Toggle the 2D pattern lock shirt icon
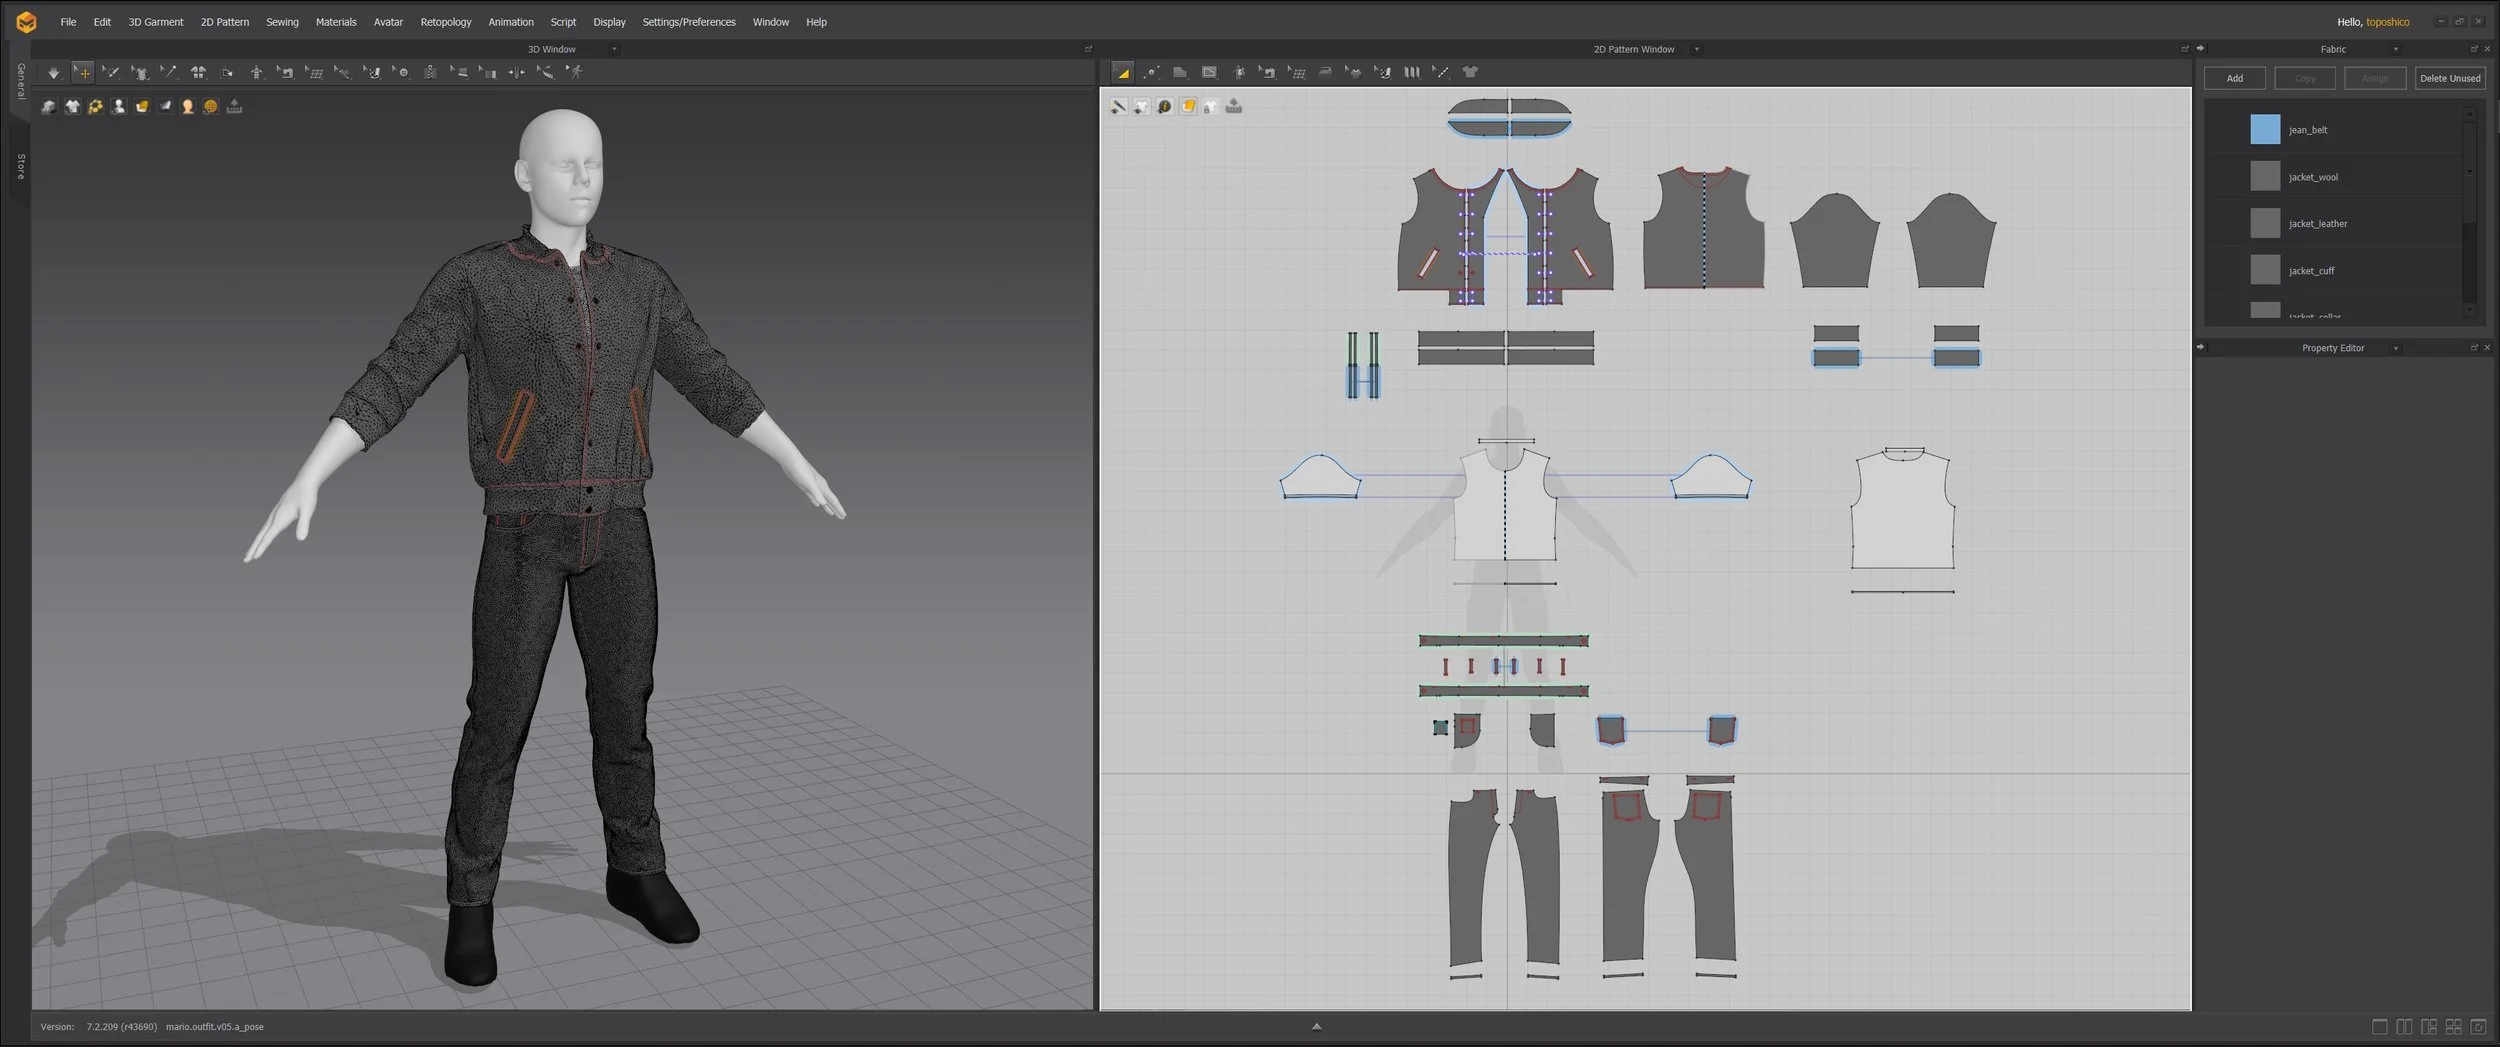The width and height of the screenshot is (2500, 1047). click(x=1211, y=106)
